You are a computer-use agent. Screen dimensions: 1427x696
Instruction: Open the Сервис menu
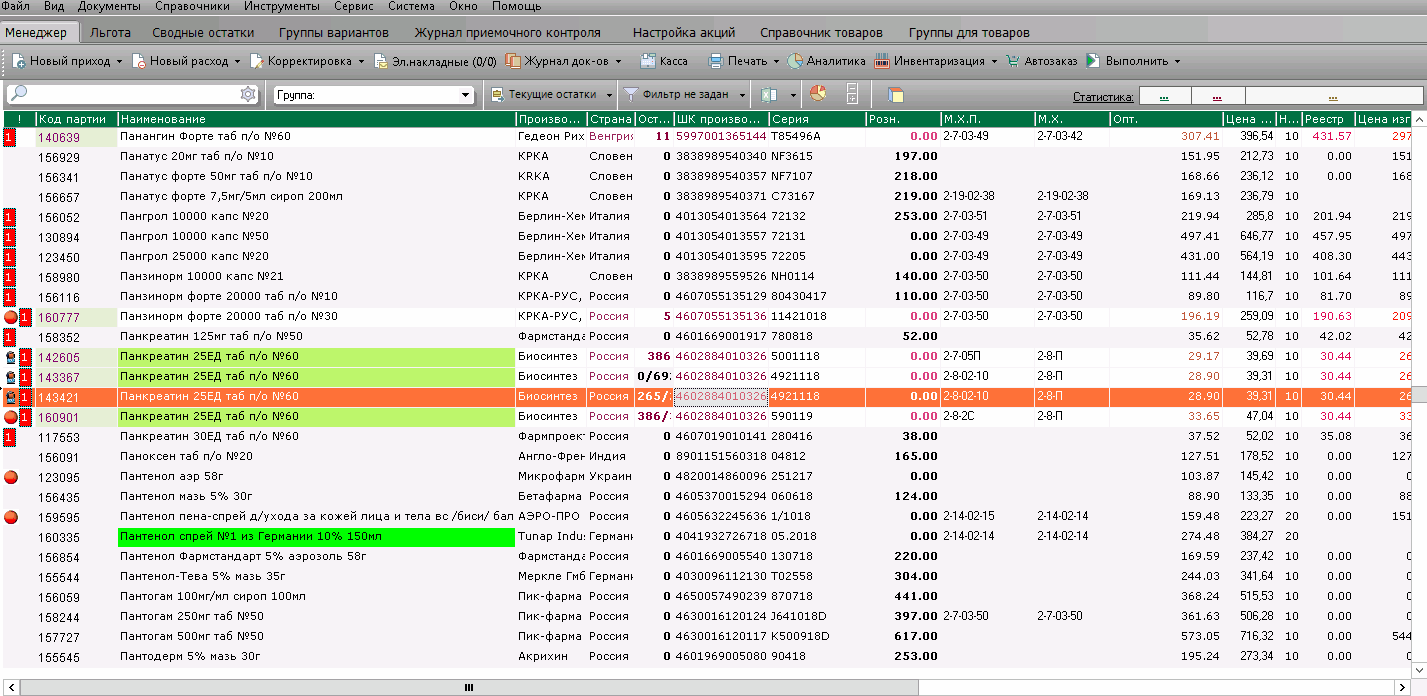tap(354, 6)
